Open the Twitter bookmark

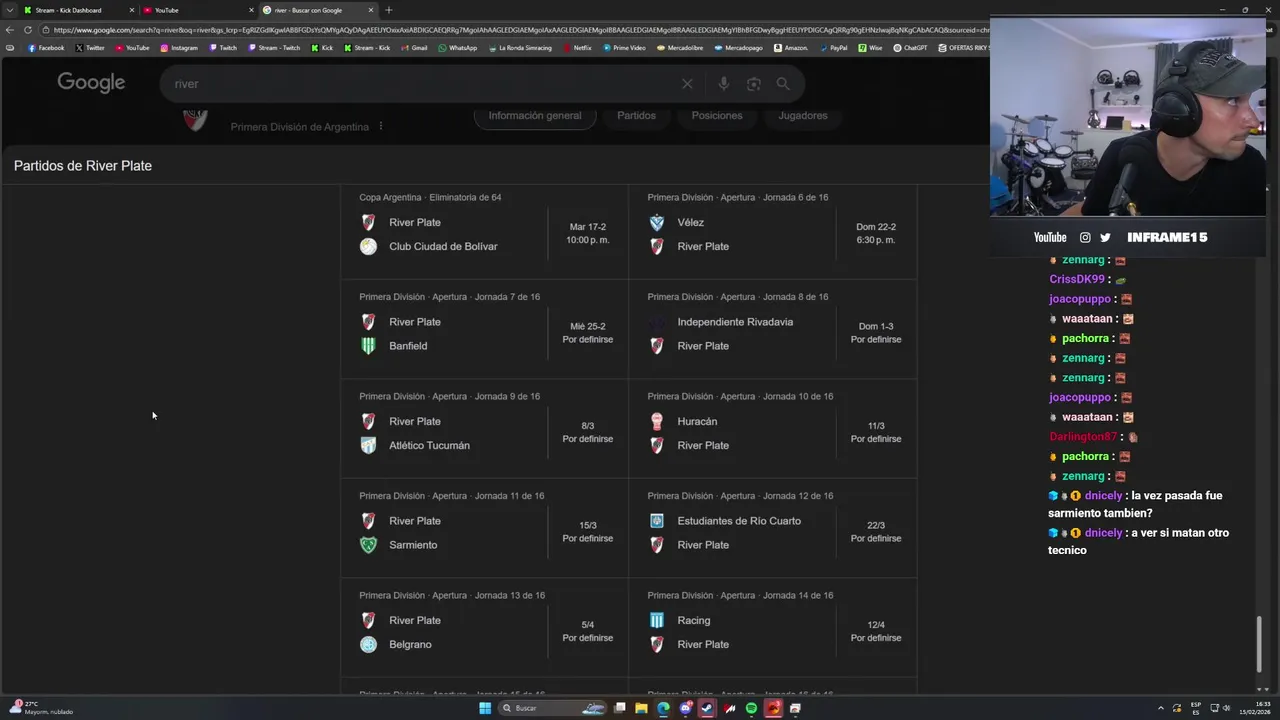pos(90,48)
